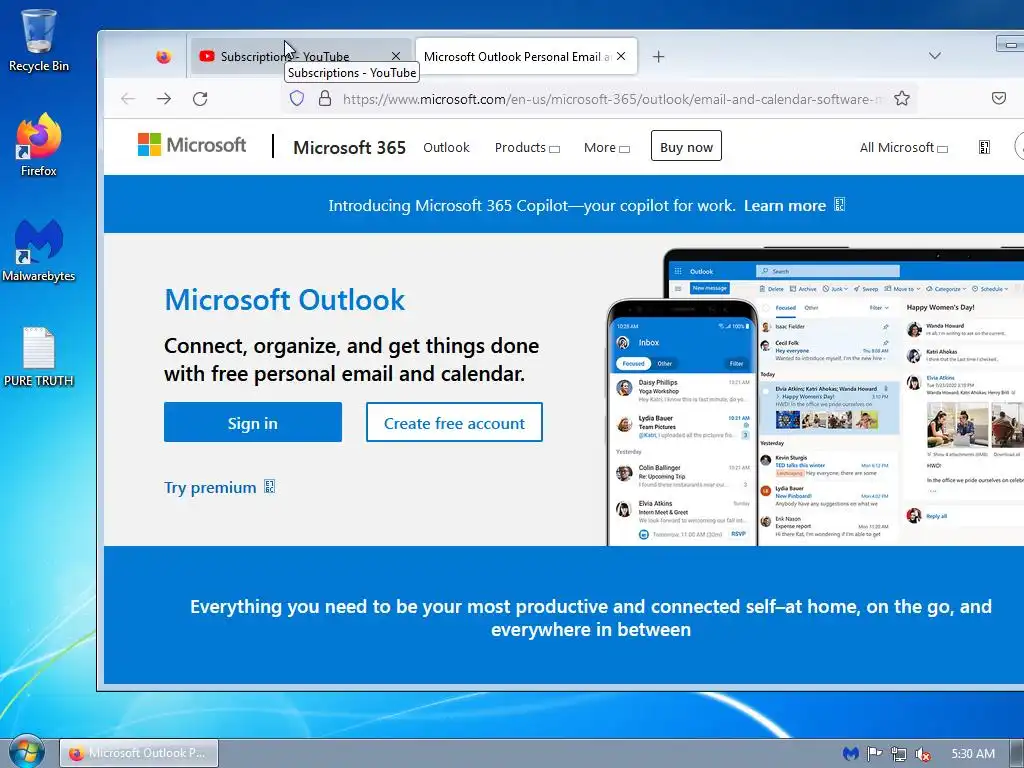Go to the Microsoft logo homepage
The width and height of the screenshot is (1024, 768).
tap(192, 145)
